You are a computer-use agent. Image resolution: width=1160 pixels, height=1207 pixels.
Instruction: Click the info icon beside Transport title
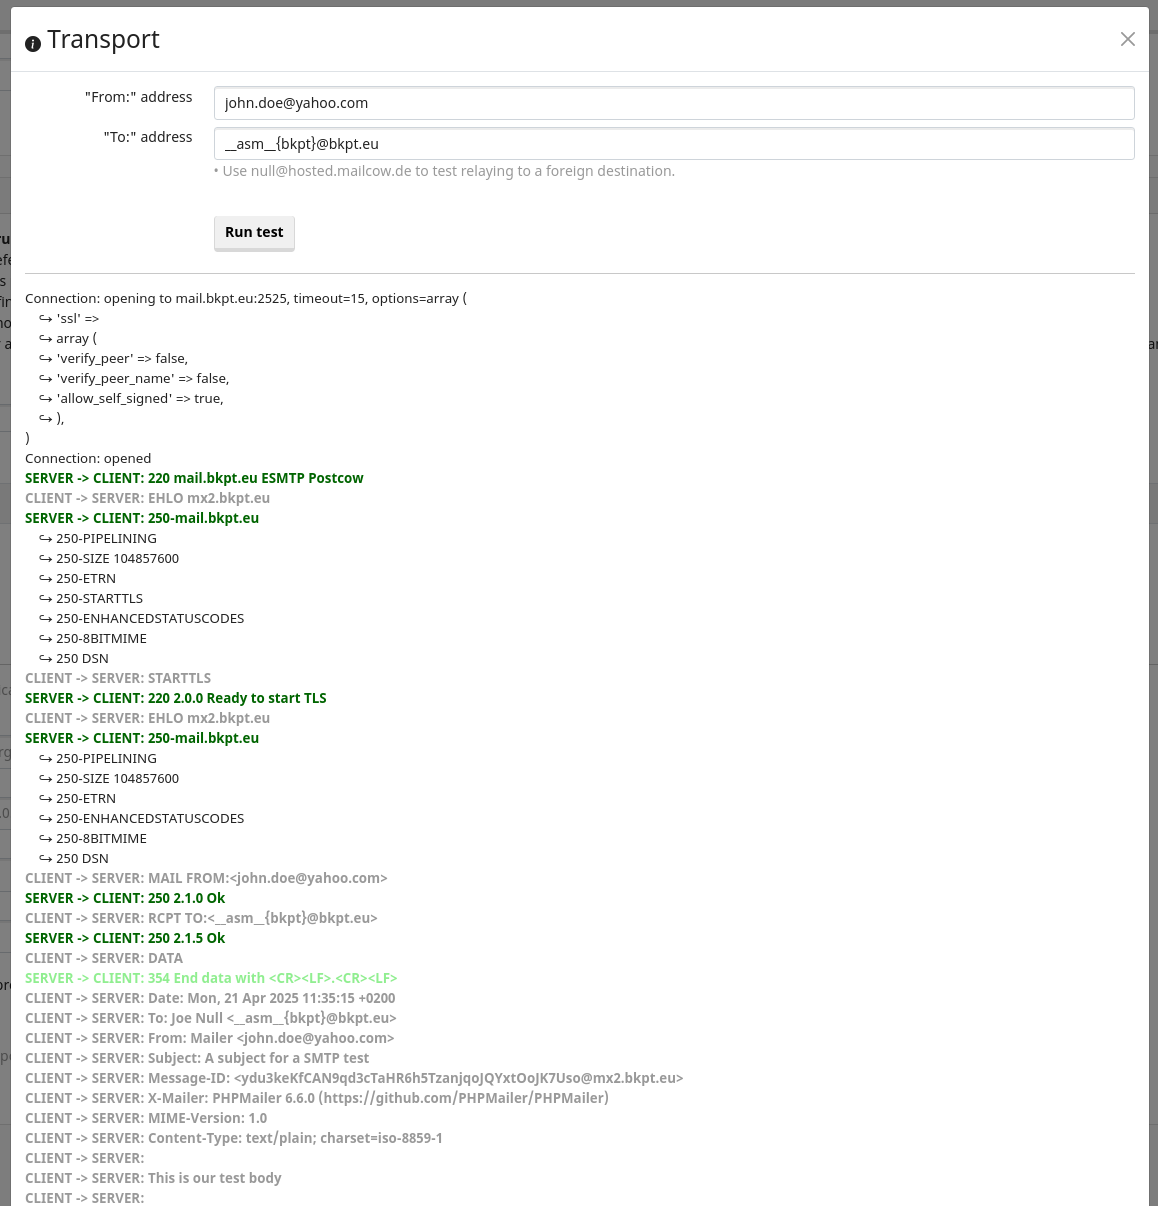(33, 44)
